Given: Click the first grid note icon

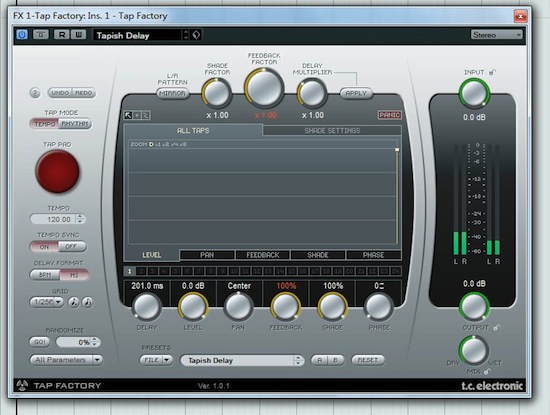Looking at the screenshot, I should coord(74,302).
